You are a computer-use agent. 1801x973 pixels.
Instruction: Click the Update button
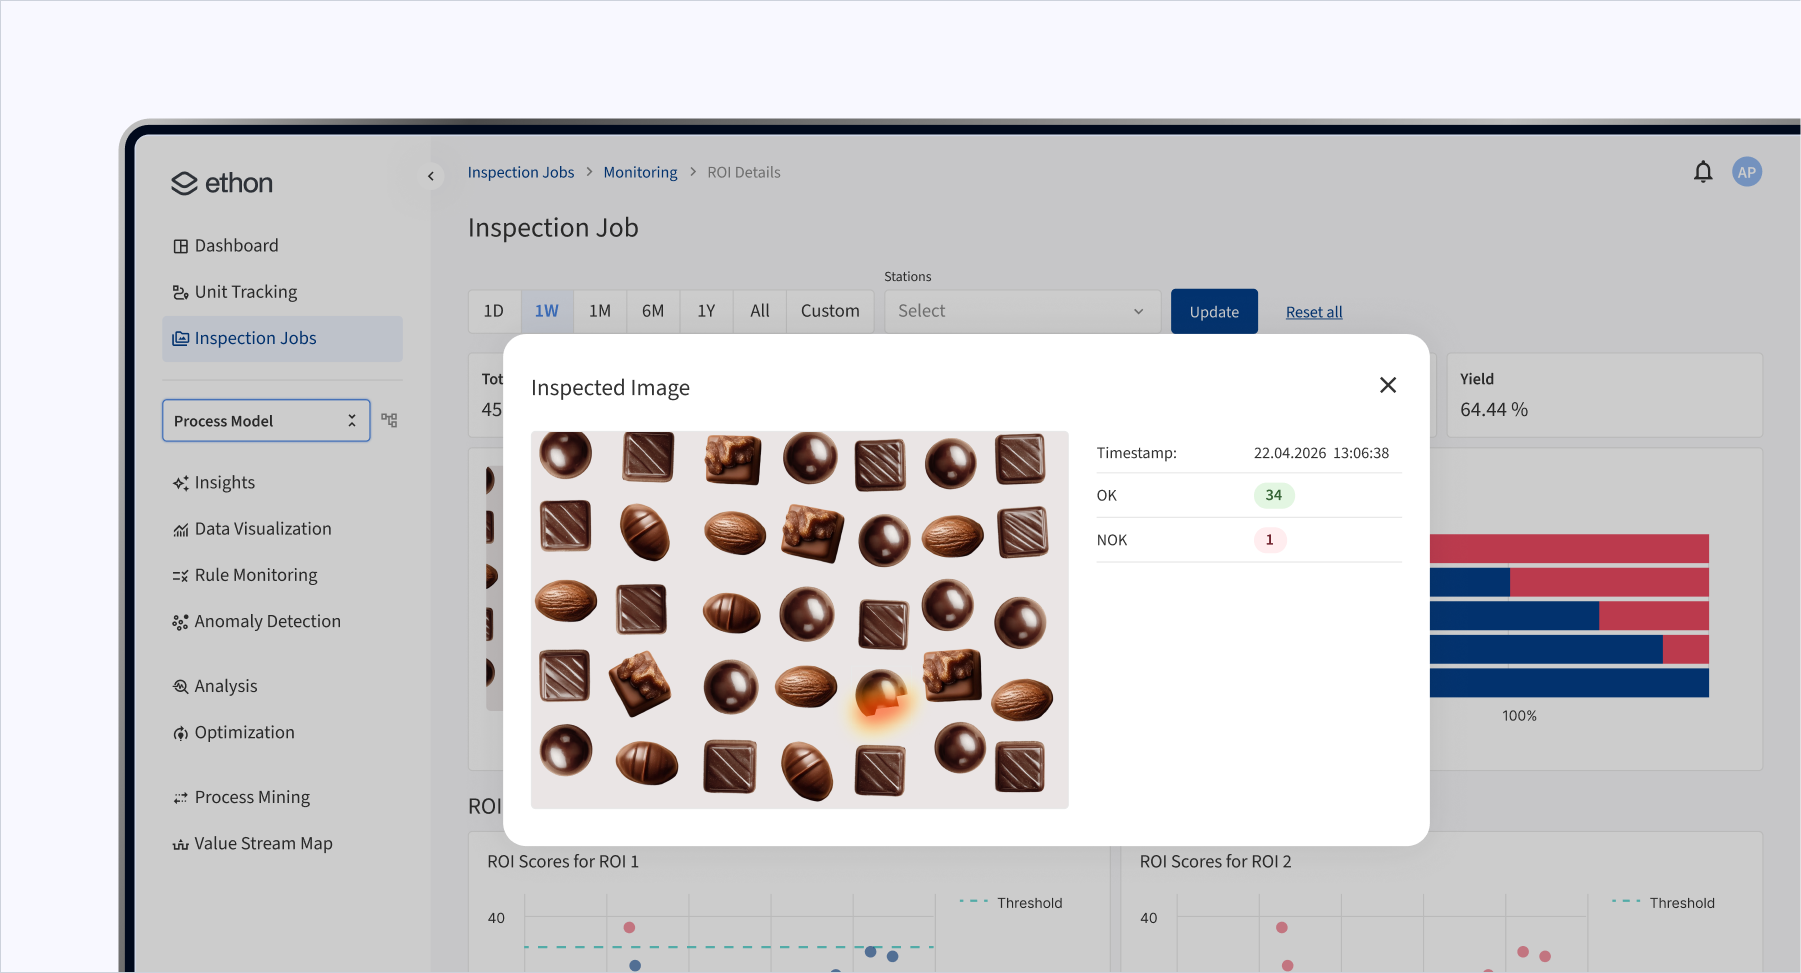click(x=1213, y=311)
